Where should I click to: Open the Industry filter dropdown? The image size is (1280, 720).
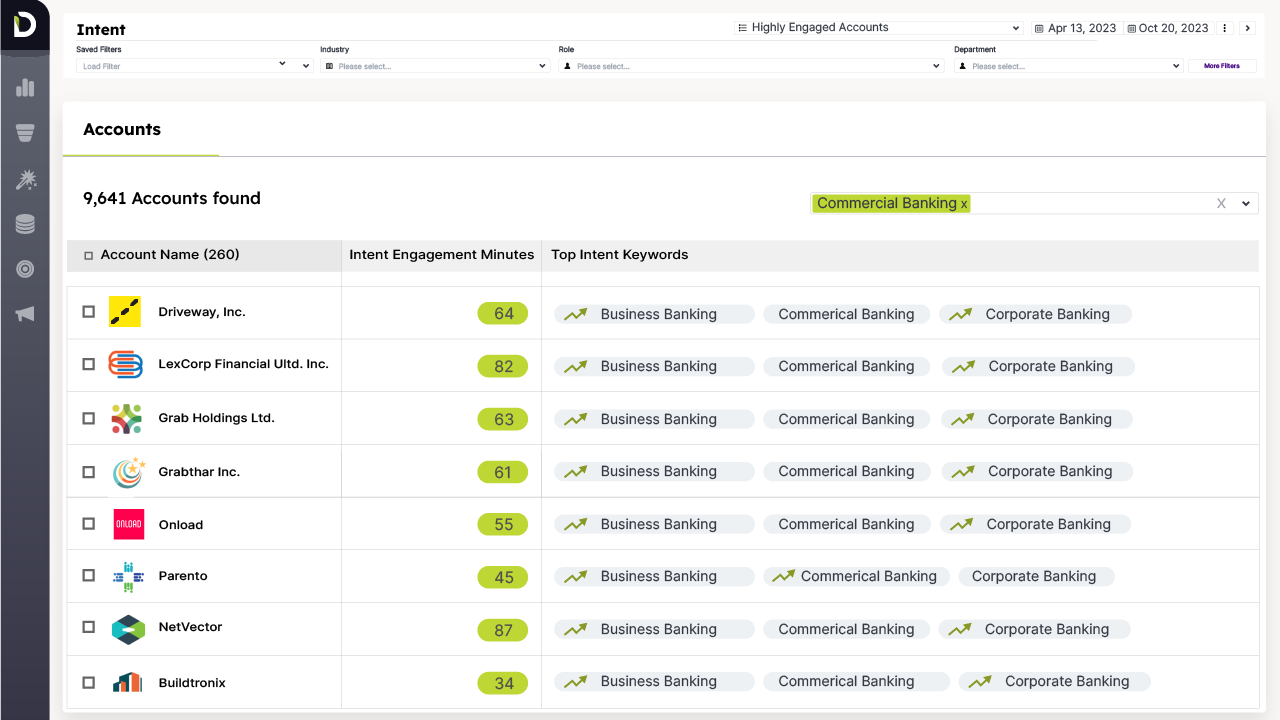pos(435,66)
